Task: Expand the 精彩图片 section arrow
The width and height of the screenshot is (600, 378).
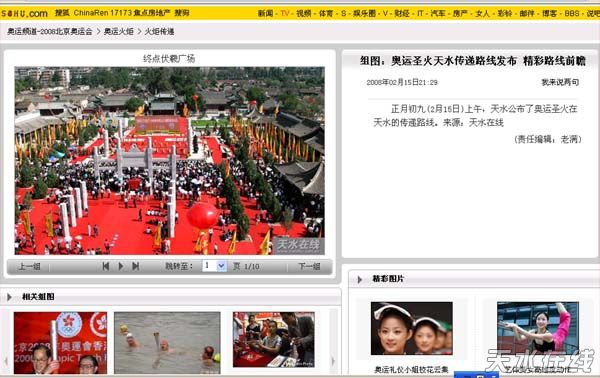Action: pos(360,279)
